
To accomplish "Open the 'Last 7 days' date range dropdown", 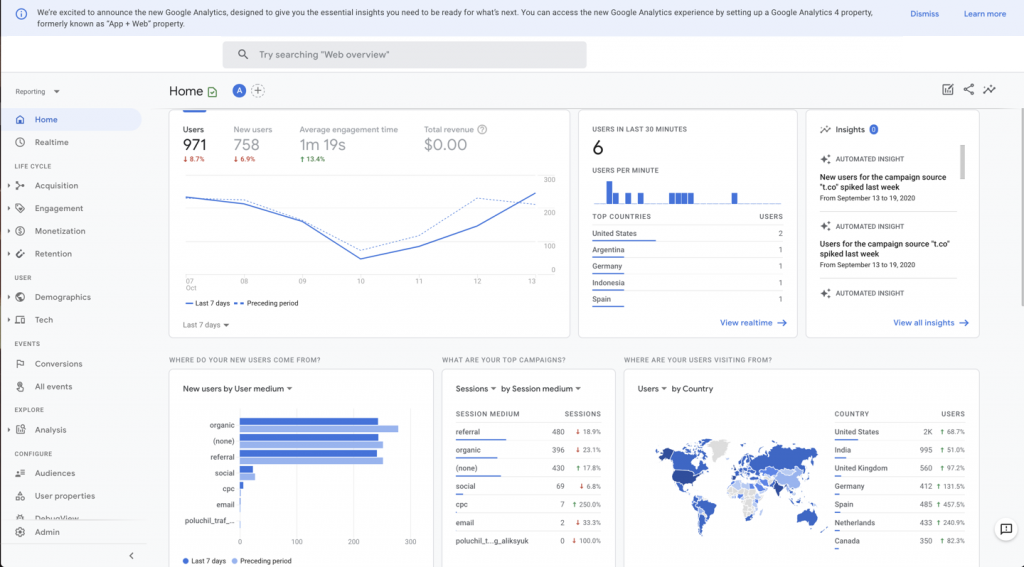I will [206, 325].
